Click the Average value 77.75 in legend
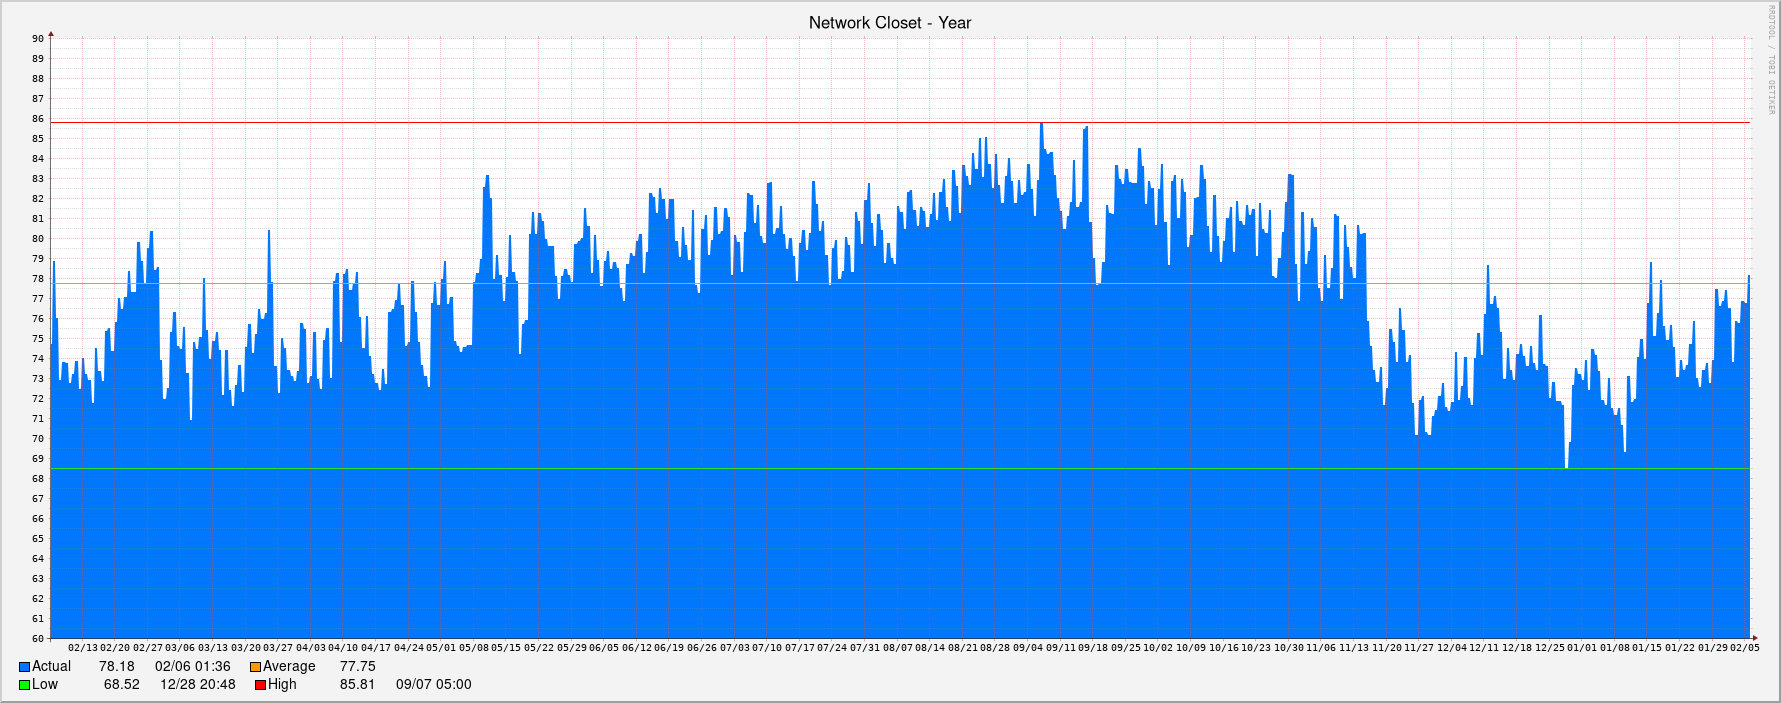Image resolution: width=1781 pixels, height=703 pixels. click(x=357, y=667)
